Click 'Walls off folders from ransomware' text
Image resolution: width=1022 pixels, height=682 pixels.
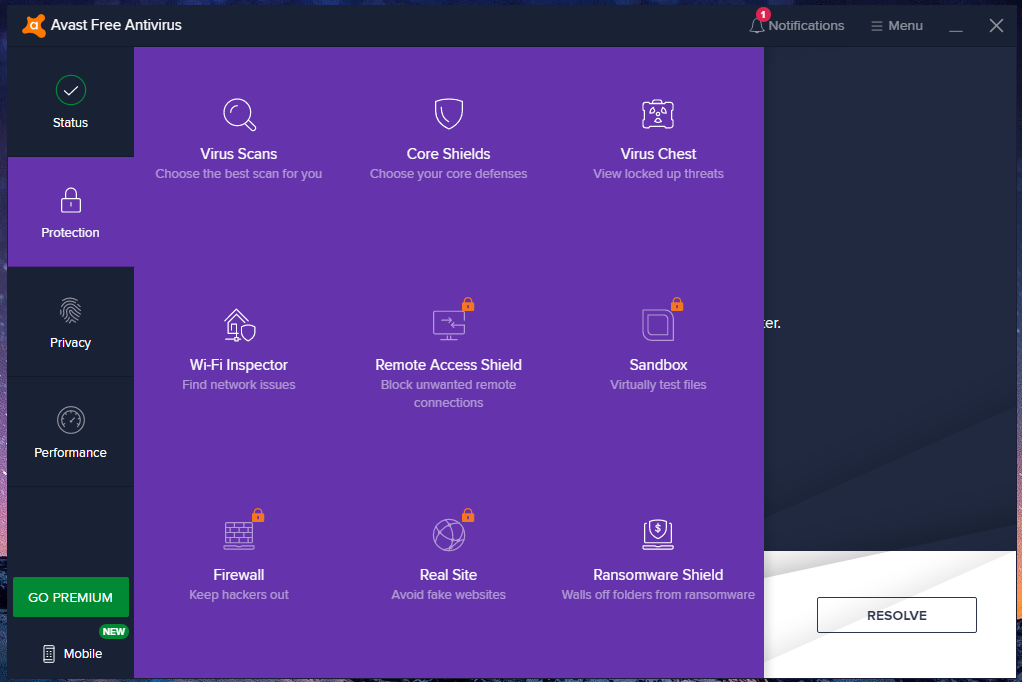click(x=658, y=595)
